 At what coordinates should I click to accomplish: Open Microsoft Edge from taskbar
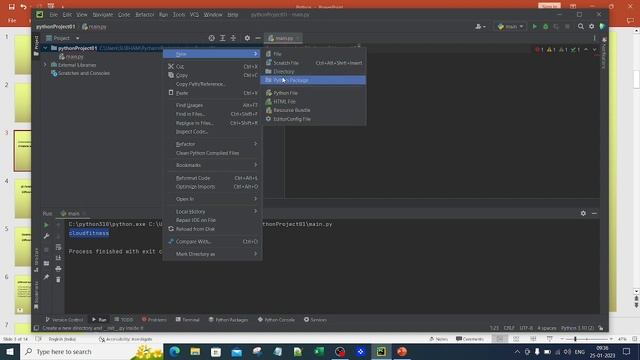click(175, 351)
